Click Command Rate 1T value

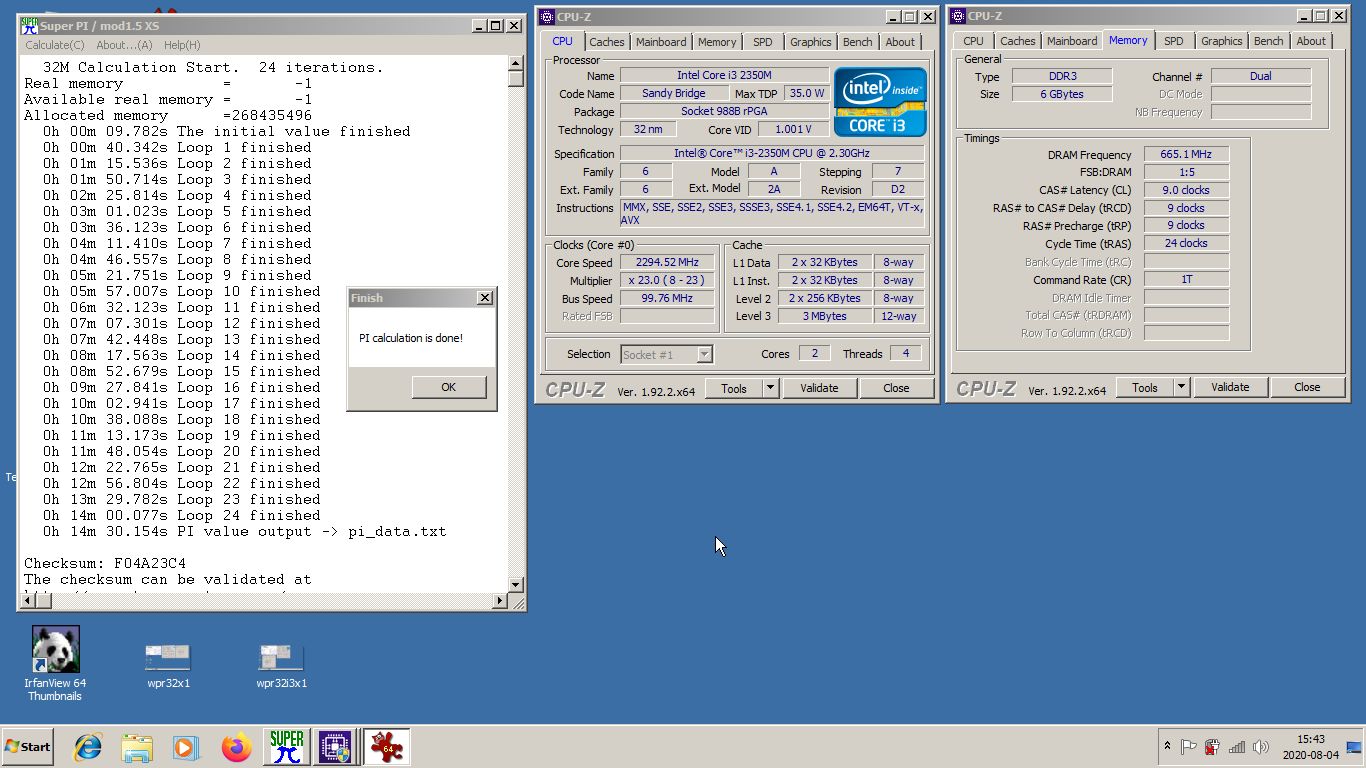pos(1186,279)
